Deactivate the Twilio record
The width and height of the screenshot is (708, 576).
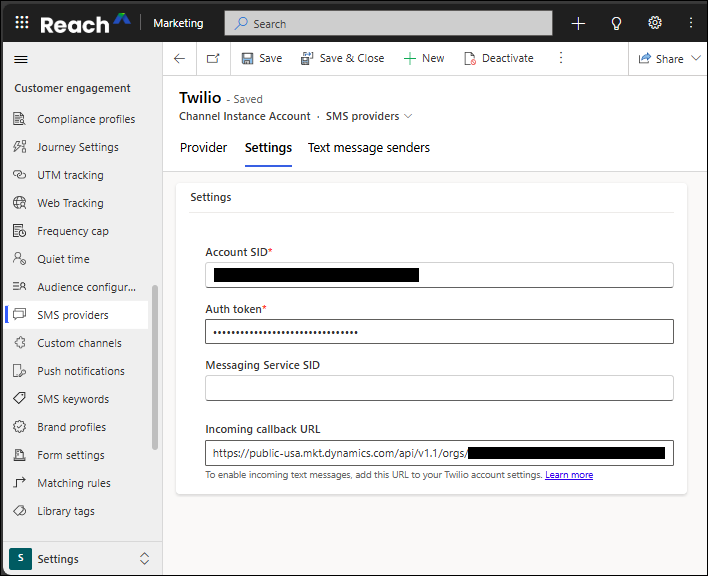pyautogui.click(x=498, y=59)
